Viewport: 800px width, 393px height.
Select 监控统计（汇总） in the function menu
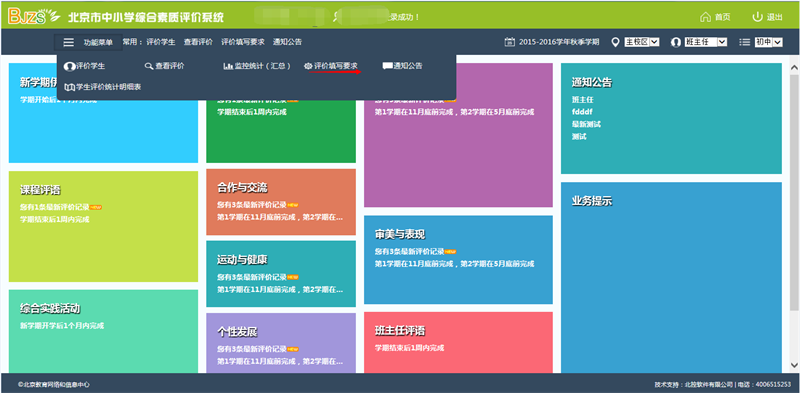[257, 66]
